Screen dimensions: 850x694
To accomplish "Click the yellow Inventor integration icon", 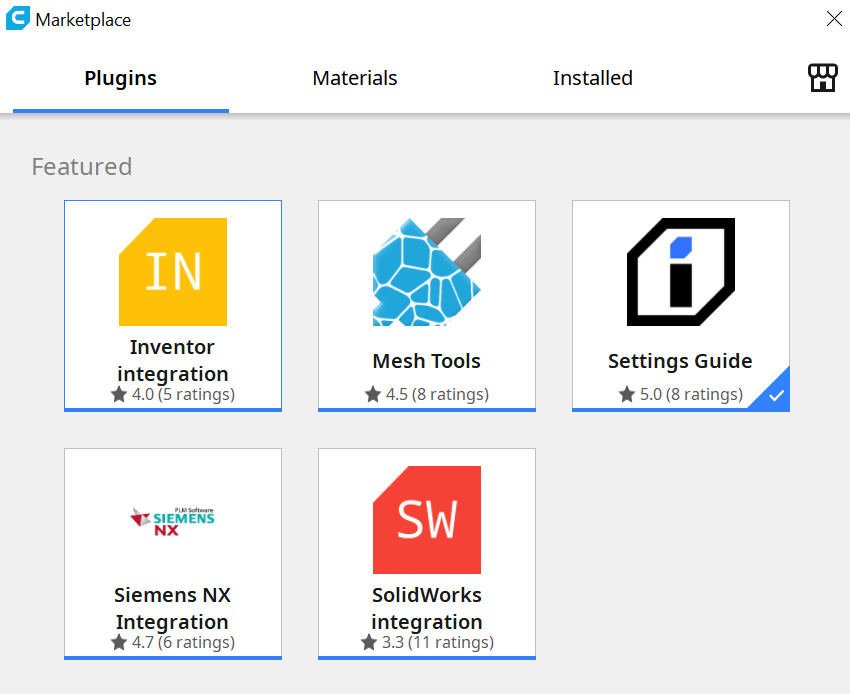I will 173,272.
